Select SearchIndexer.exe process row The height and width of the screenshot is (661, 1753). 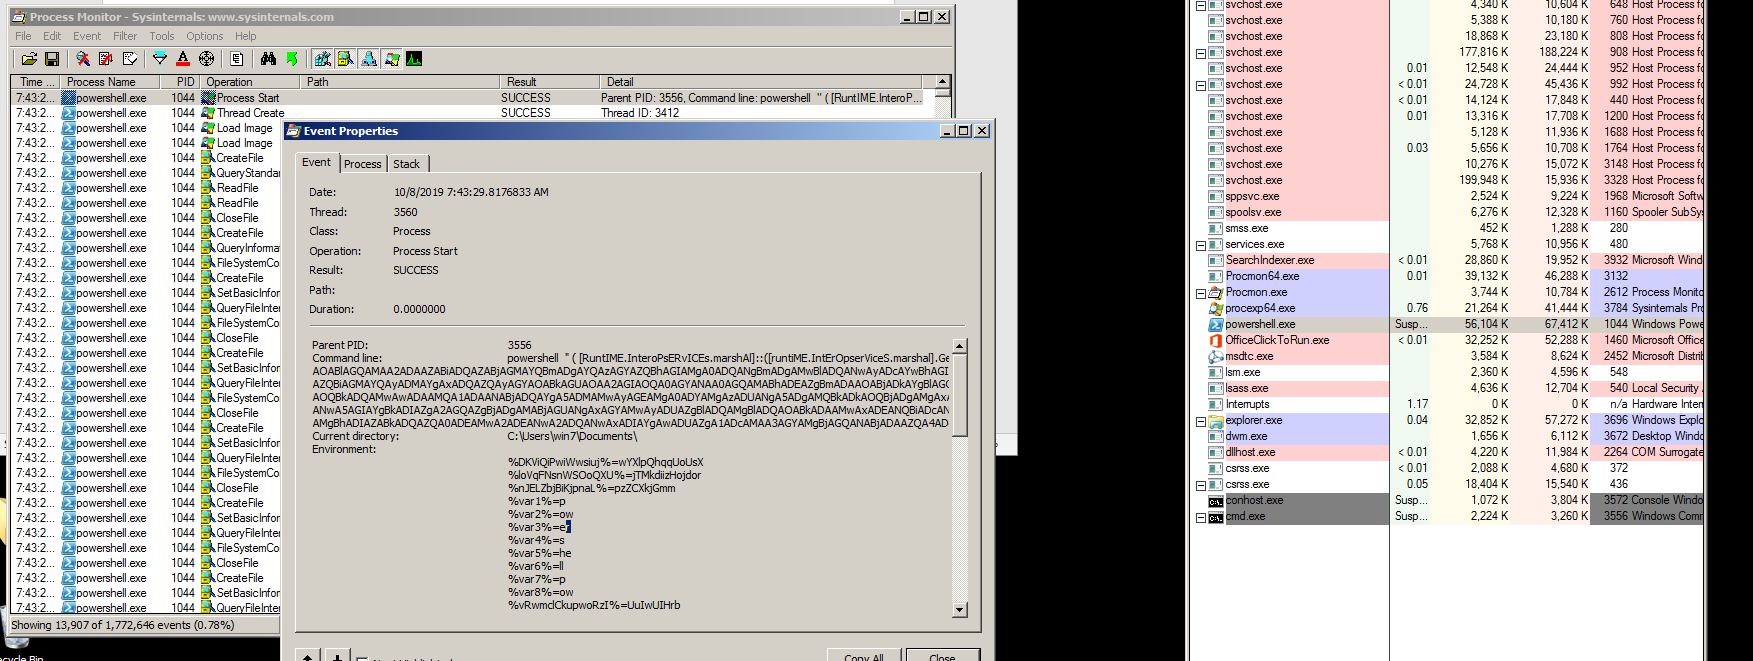tap(1455, 260)
